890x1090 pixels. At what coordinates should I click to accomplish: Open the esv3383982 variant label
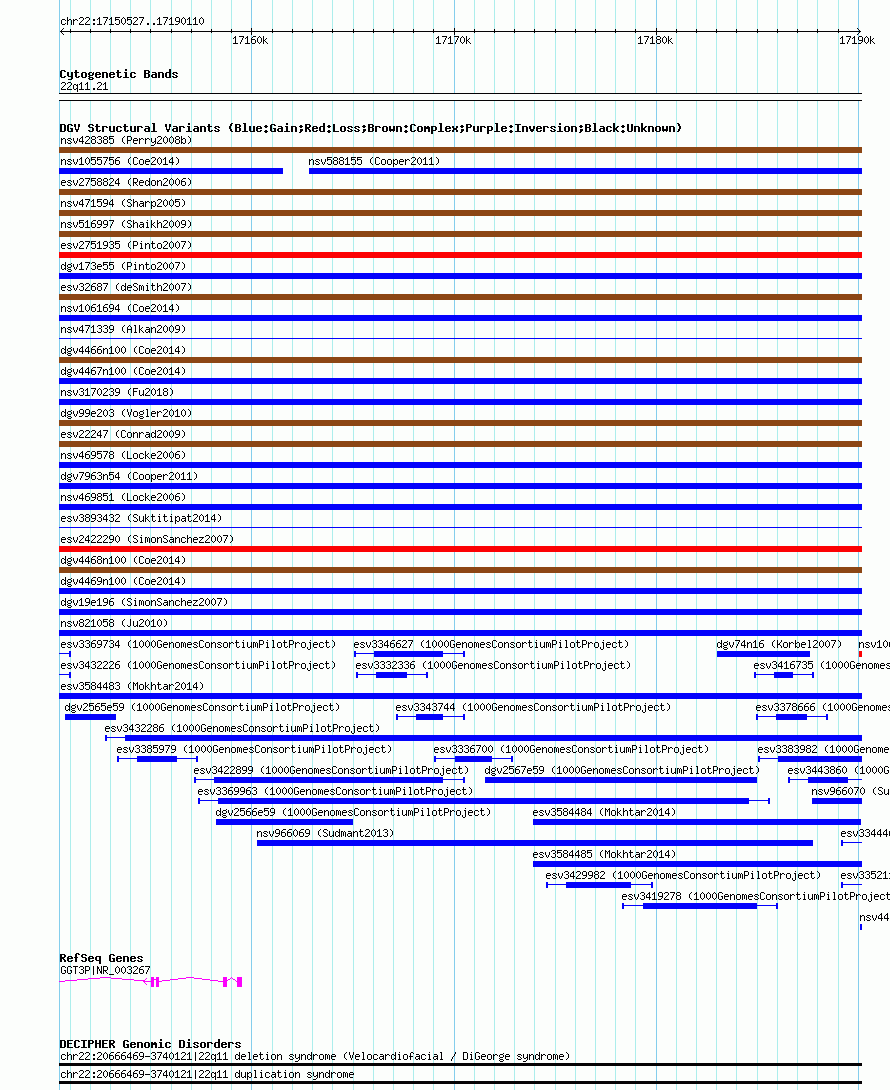(x=823, y=749)
